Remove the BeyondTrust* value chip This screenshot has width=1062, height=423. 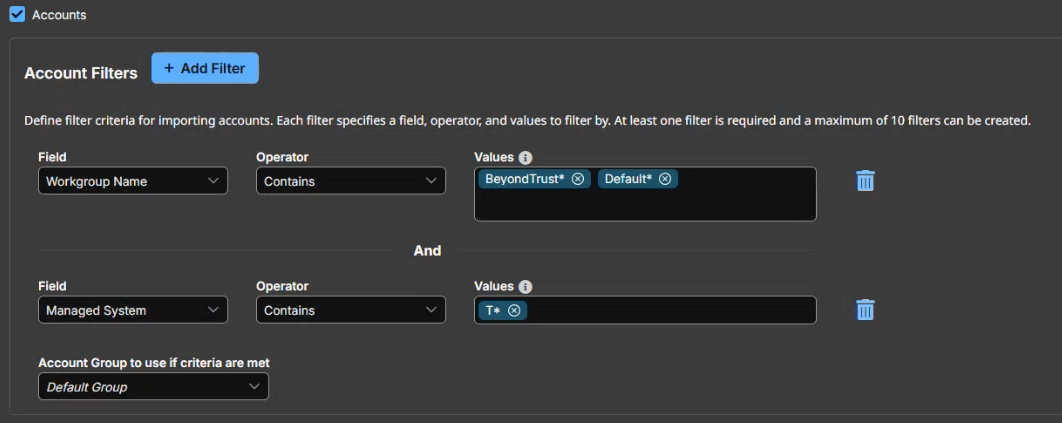pos(578,179)
